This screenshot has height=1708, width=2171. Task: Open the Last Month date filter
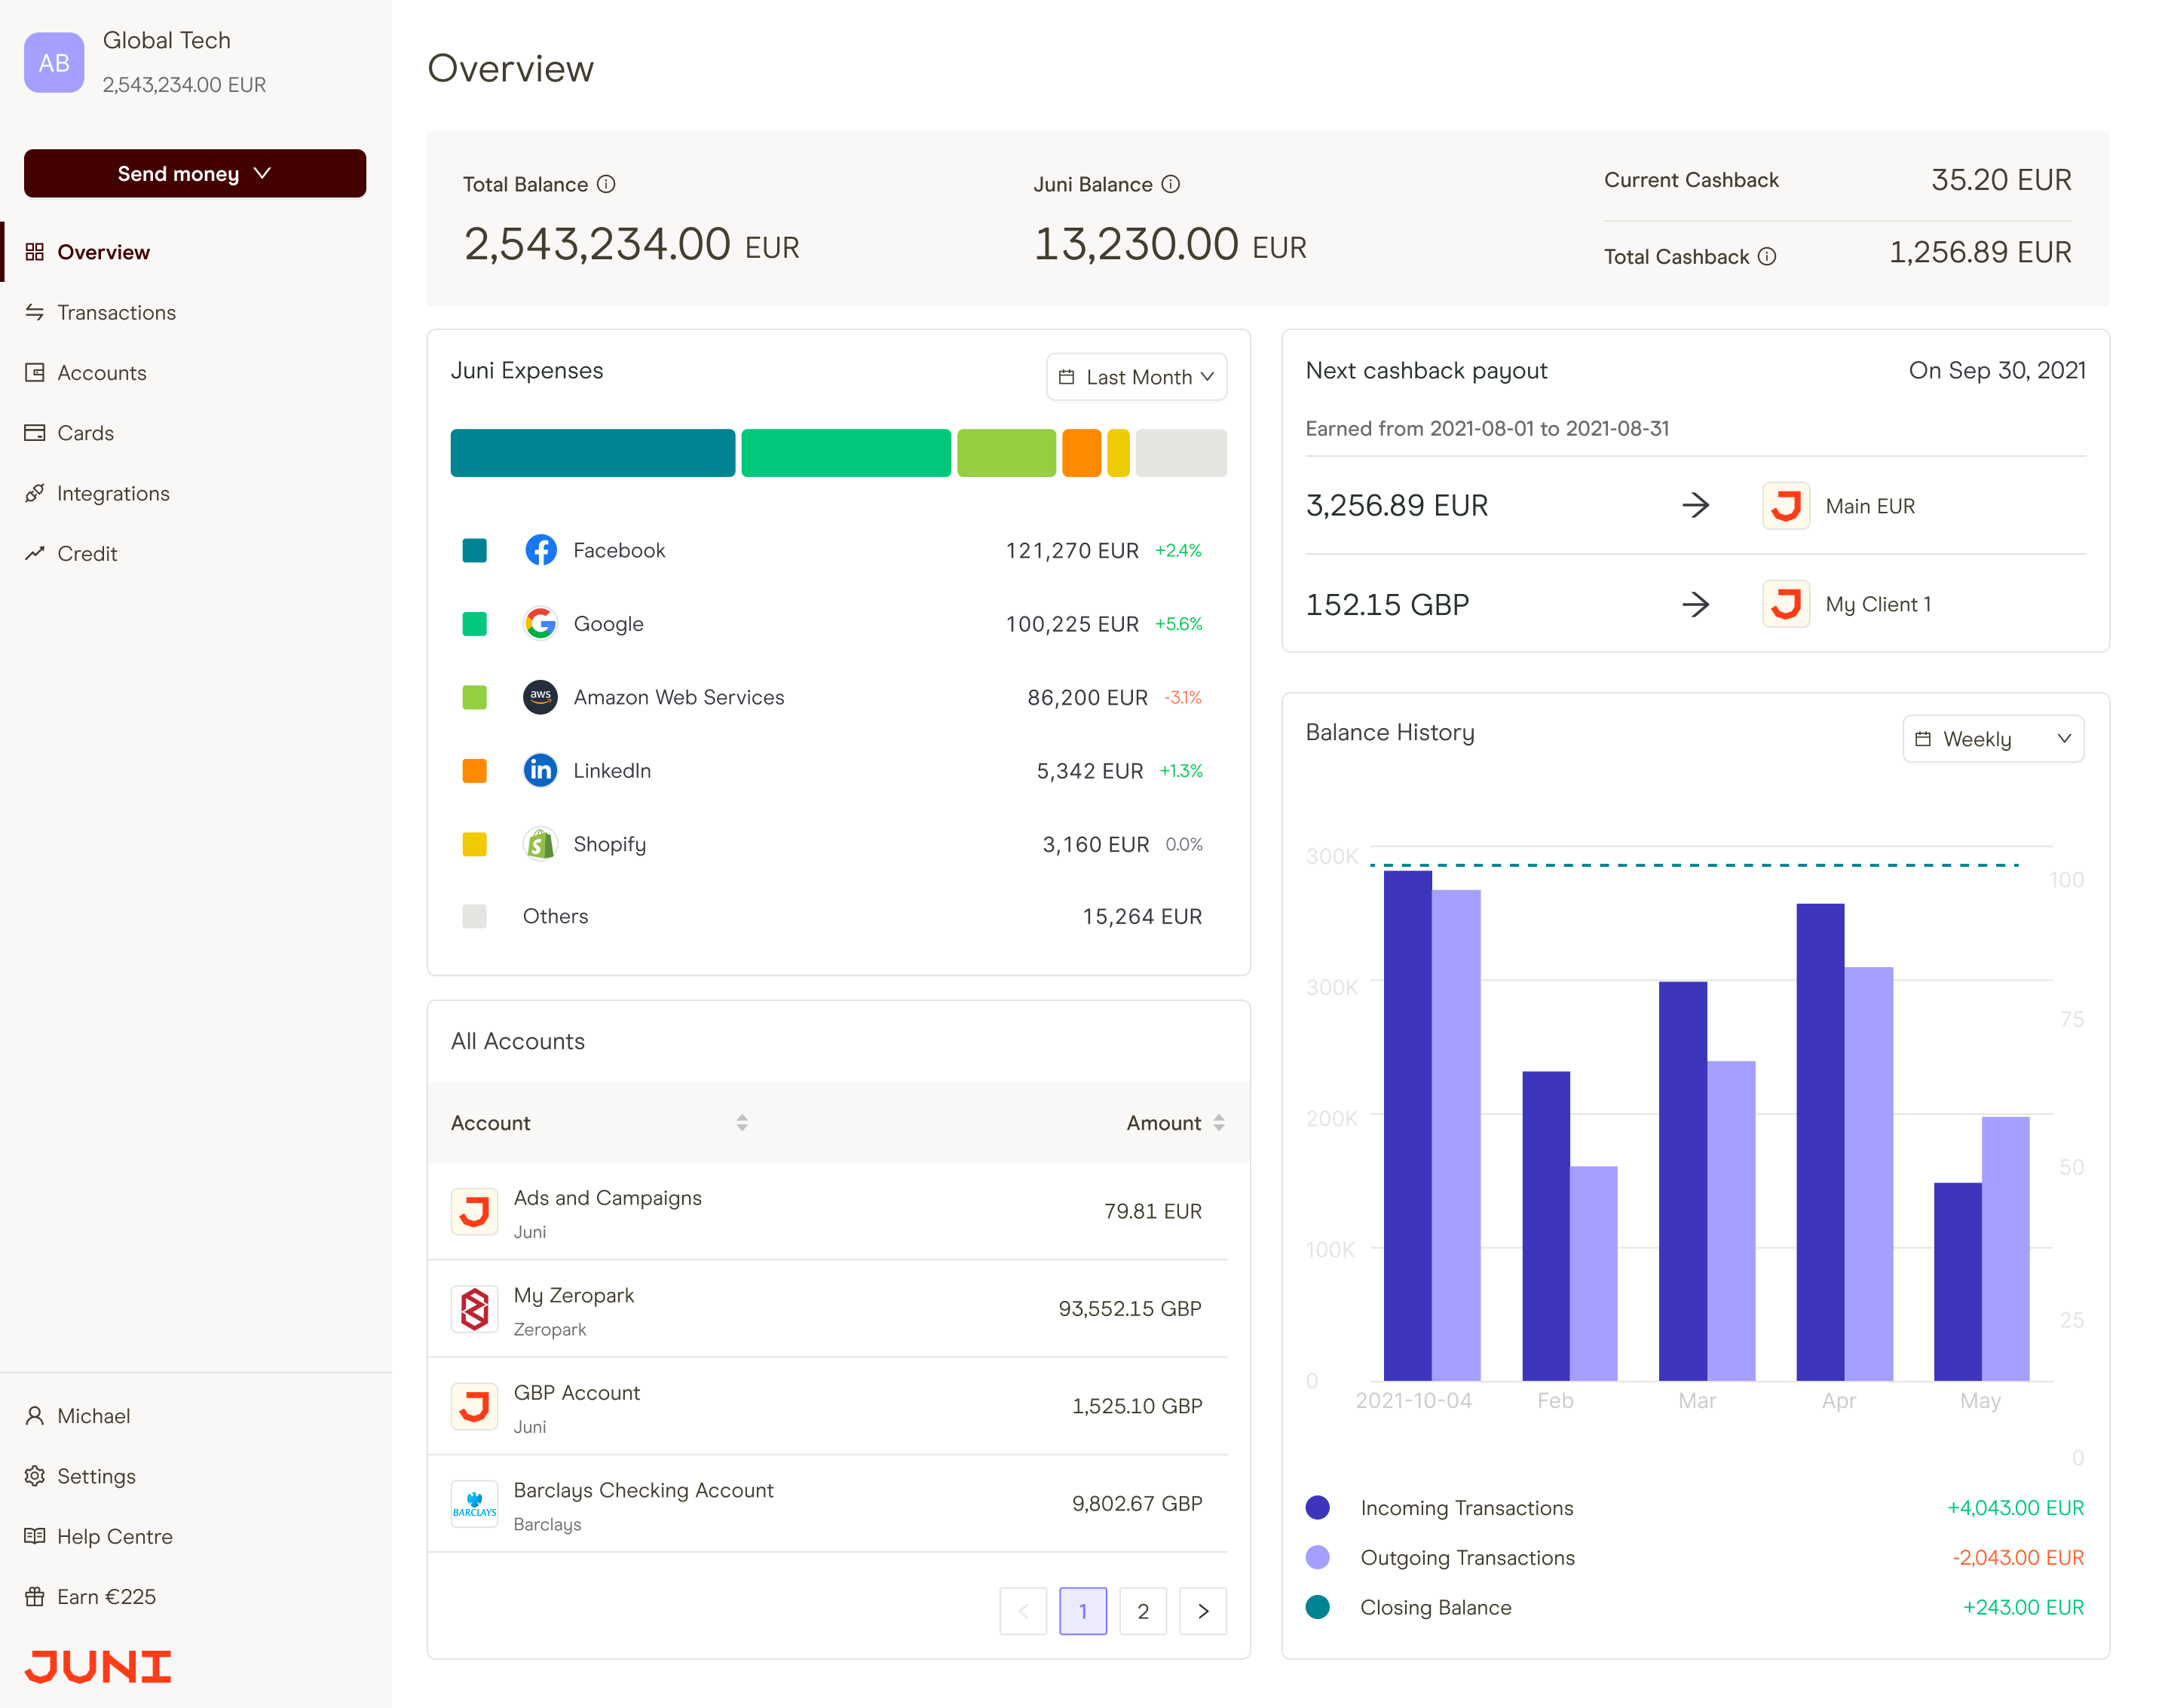(x=1136, y=377)
